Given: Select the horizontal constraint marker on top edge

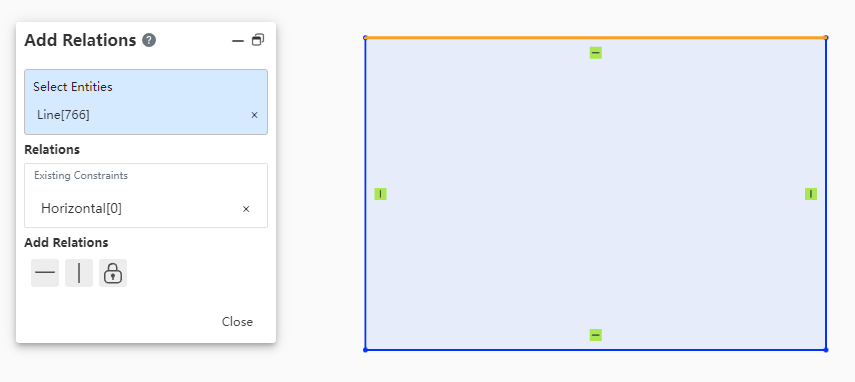Looking at the screenshot, I should 595,53.
